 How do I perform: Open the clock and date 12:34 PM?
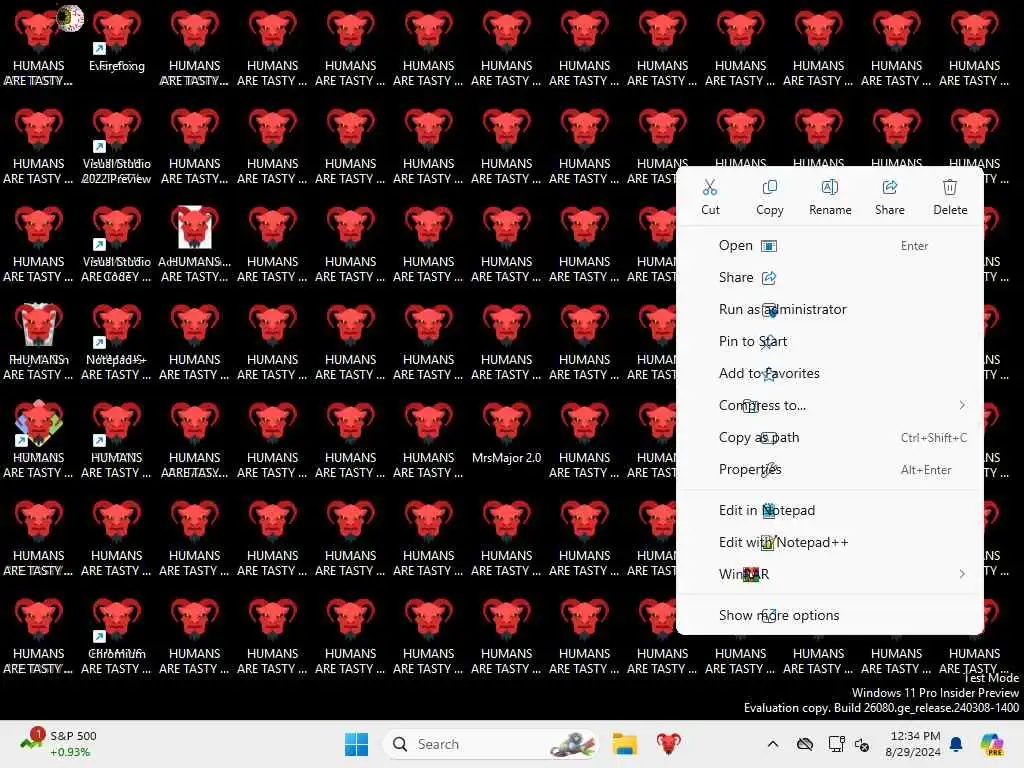914,744
